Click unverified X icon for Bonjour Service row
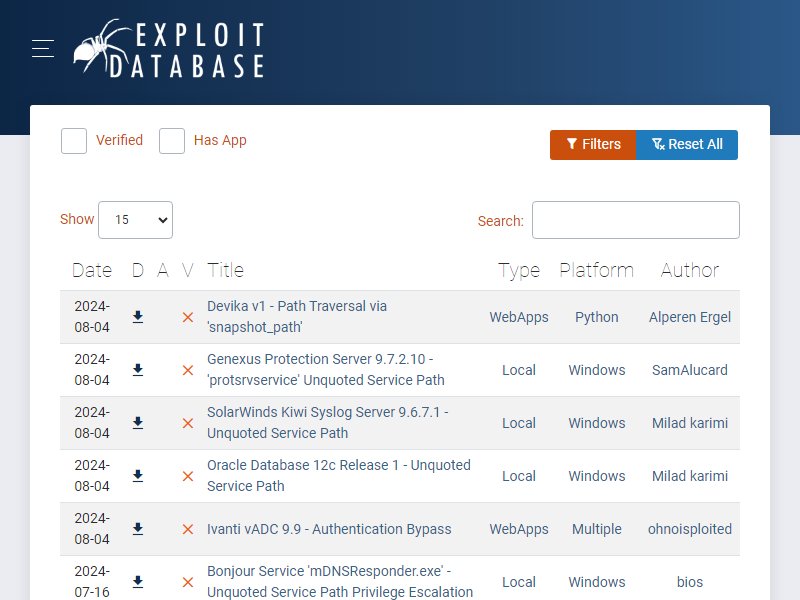The width and height of the screenshot is (800, 600). 188,582
